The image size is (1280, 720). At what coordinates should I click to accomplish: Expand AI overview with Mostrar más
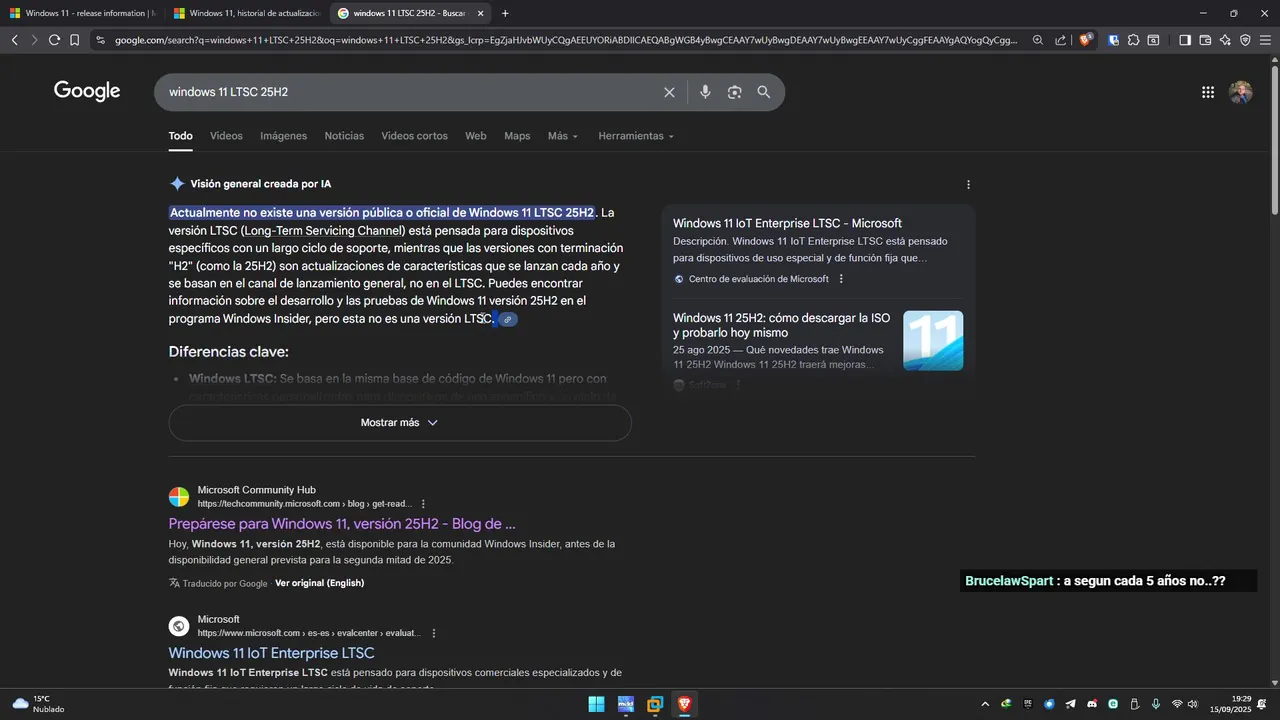[x=400, y=423]
